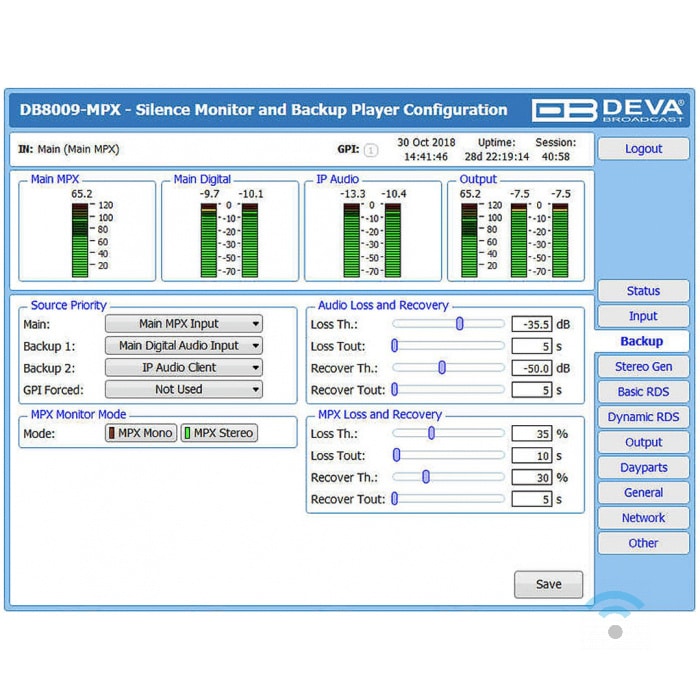This screenshot has height=700, width=700.
Task: Switch to the Stereo Gen tab
Action: pos(643,367)
